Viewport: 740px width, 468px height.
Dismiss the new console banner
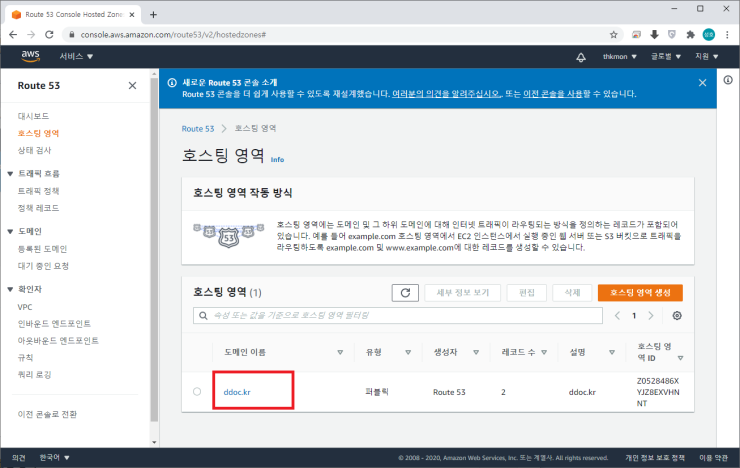point(702,82)
